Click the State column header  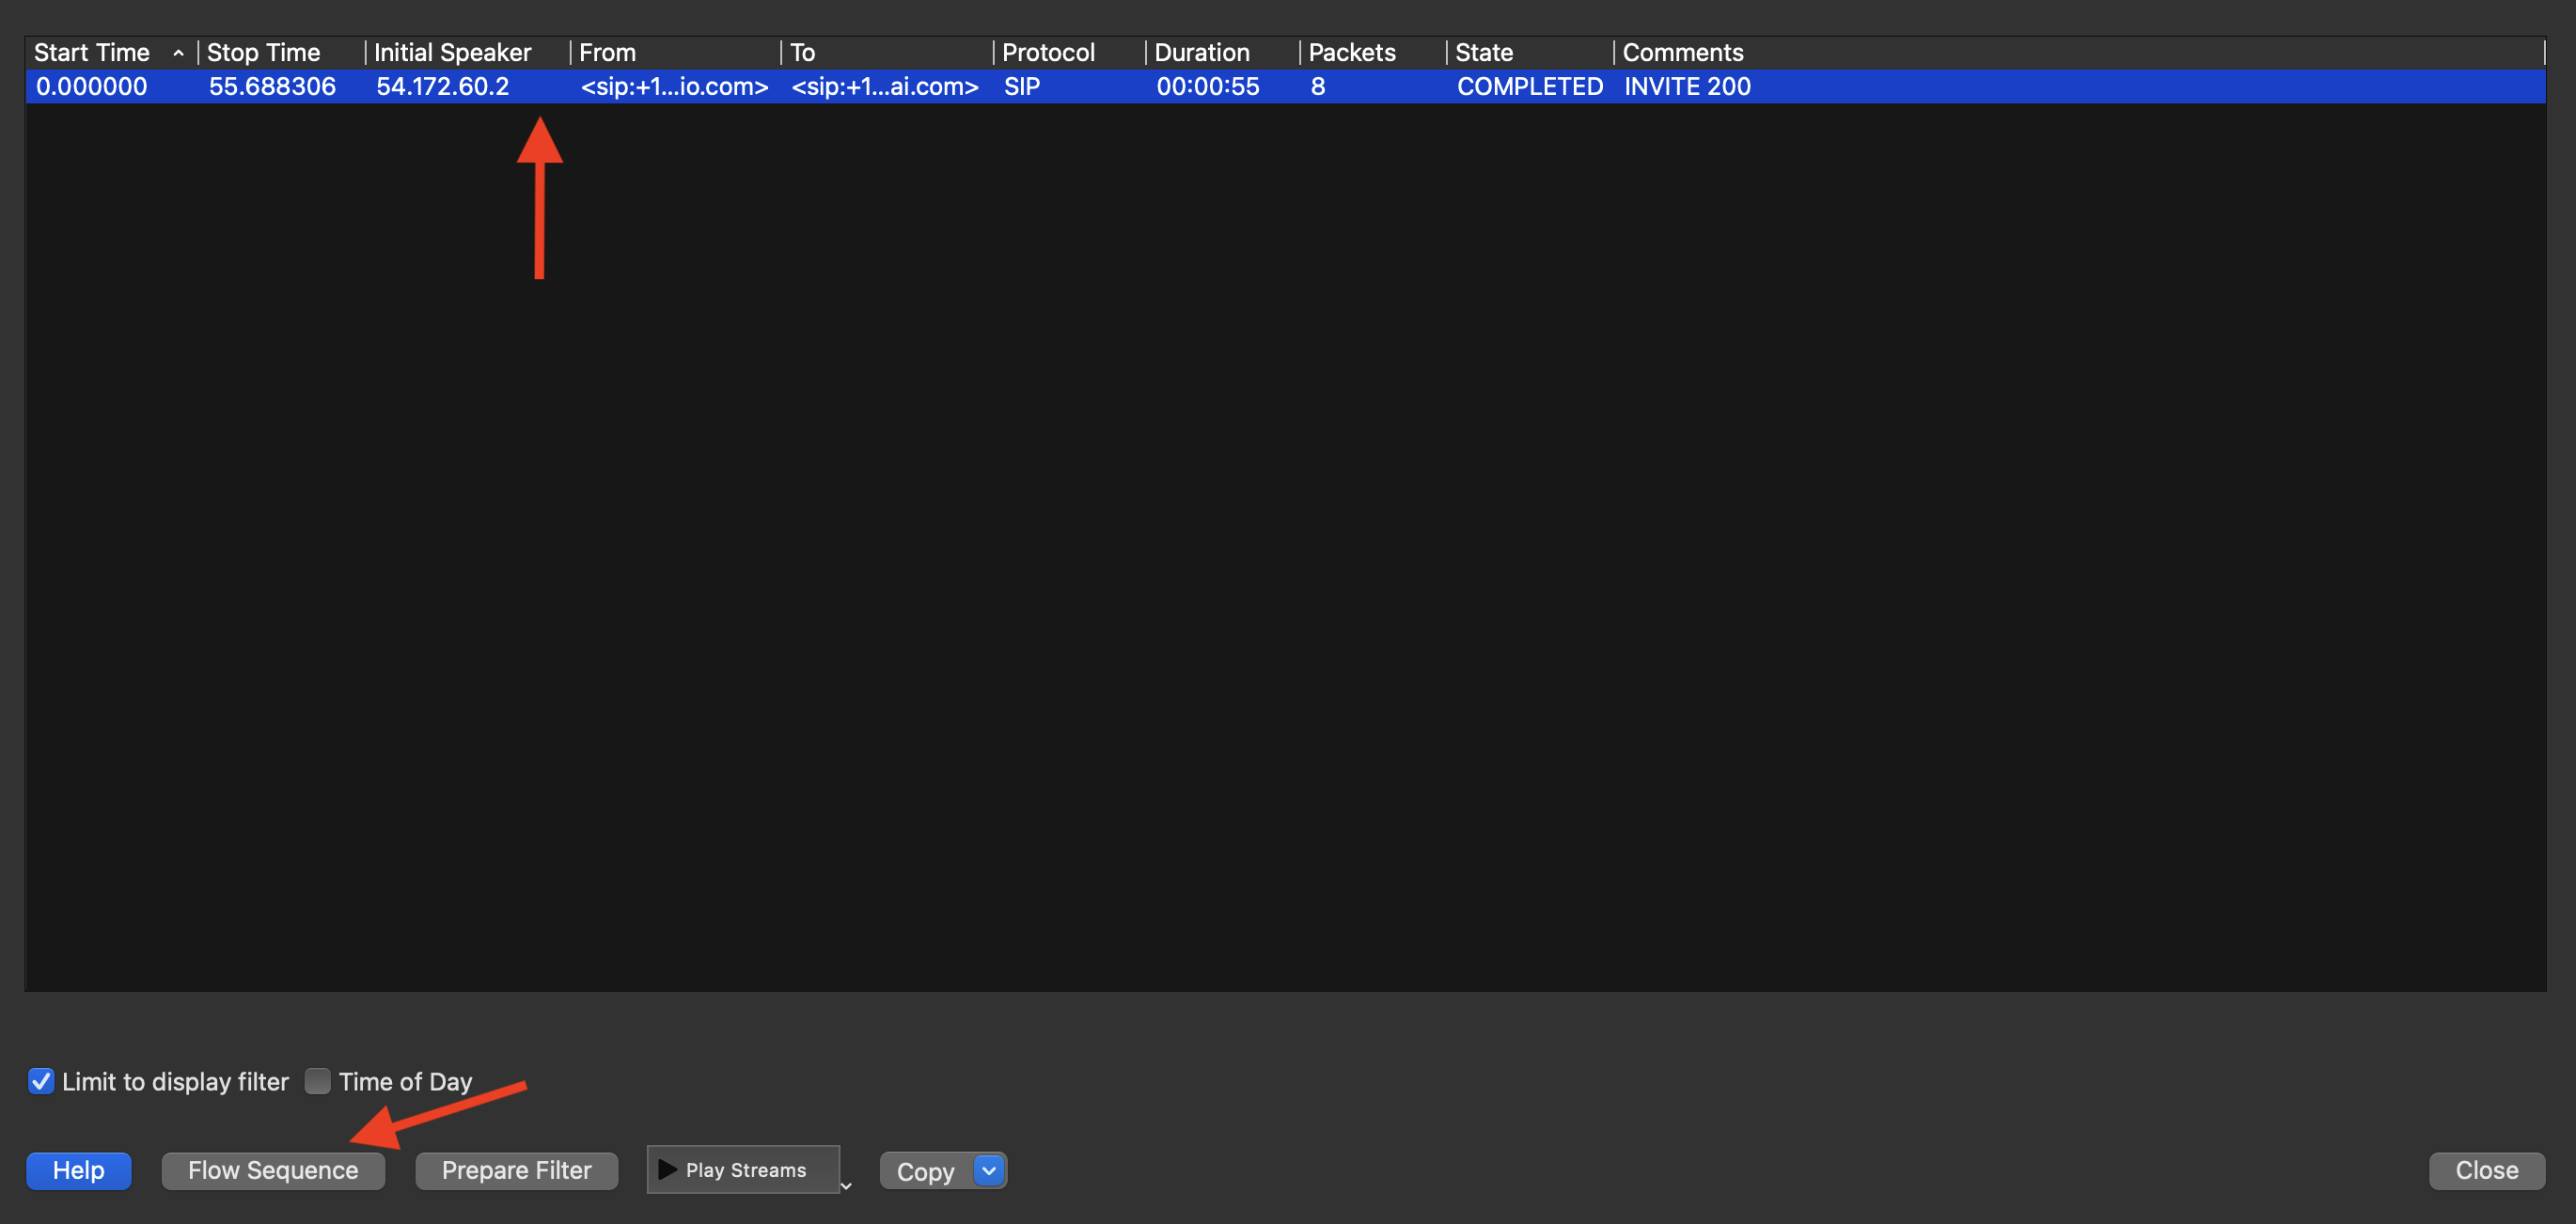pyautogui.click(x=1484, y=53)
